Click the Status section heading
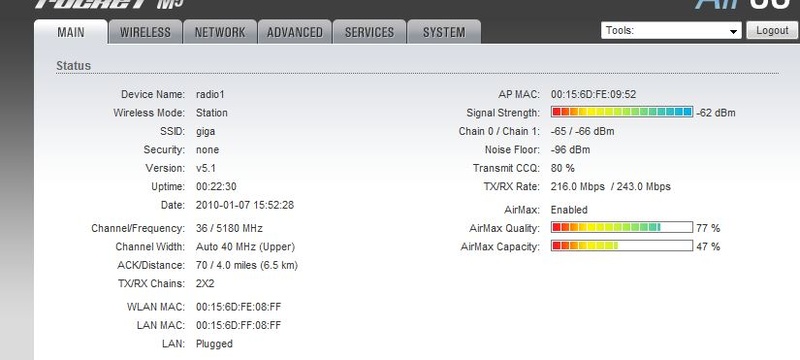 pos(73,66)
